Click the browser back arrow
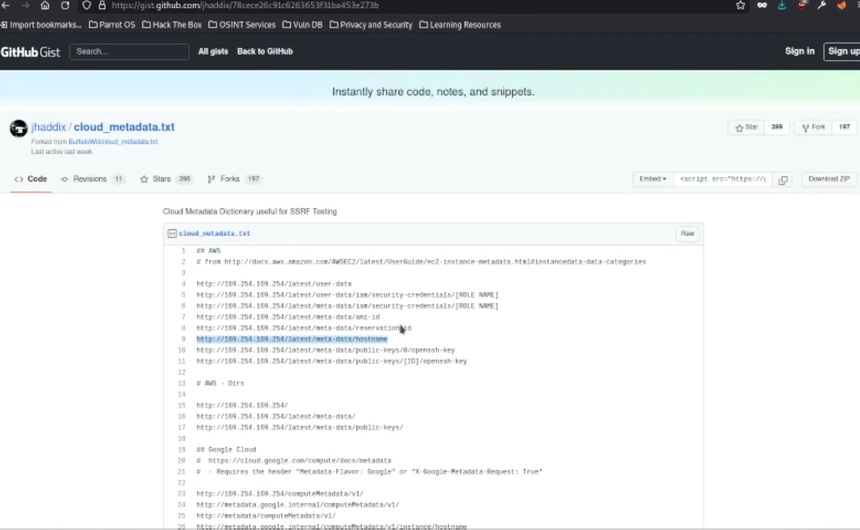860x530 pixels. tap(6, 6)
